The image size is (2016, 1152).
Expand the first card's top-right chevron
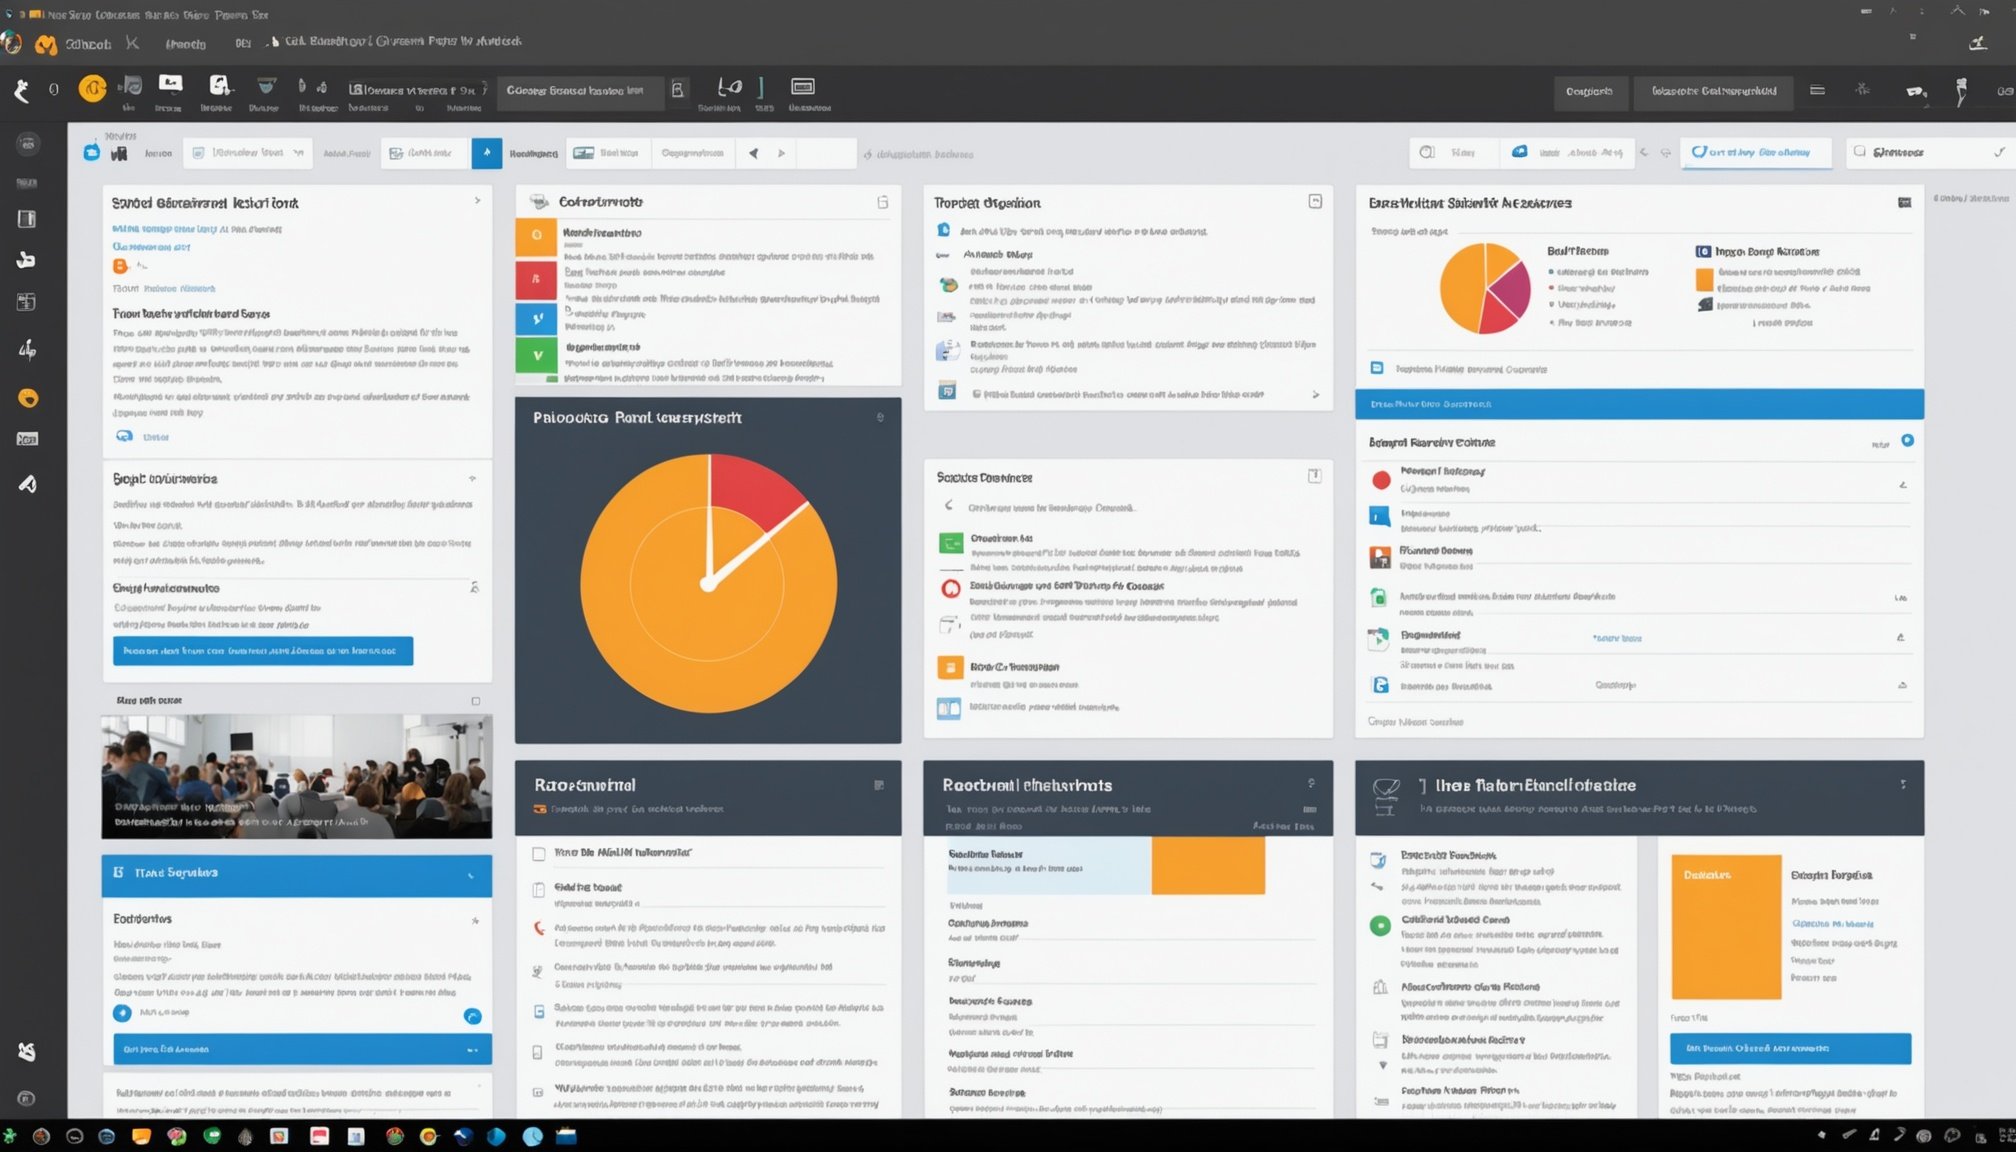(477, 201)
